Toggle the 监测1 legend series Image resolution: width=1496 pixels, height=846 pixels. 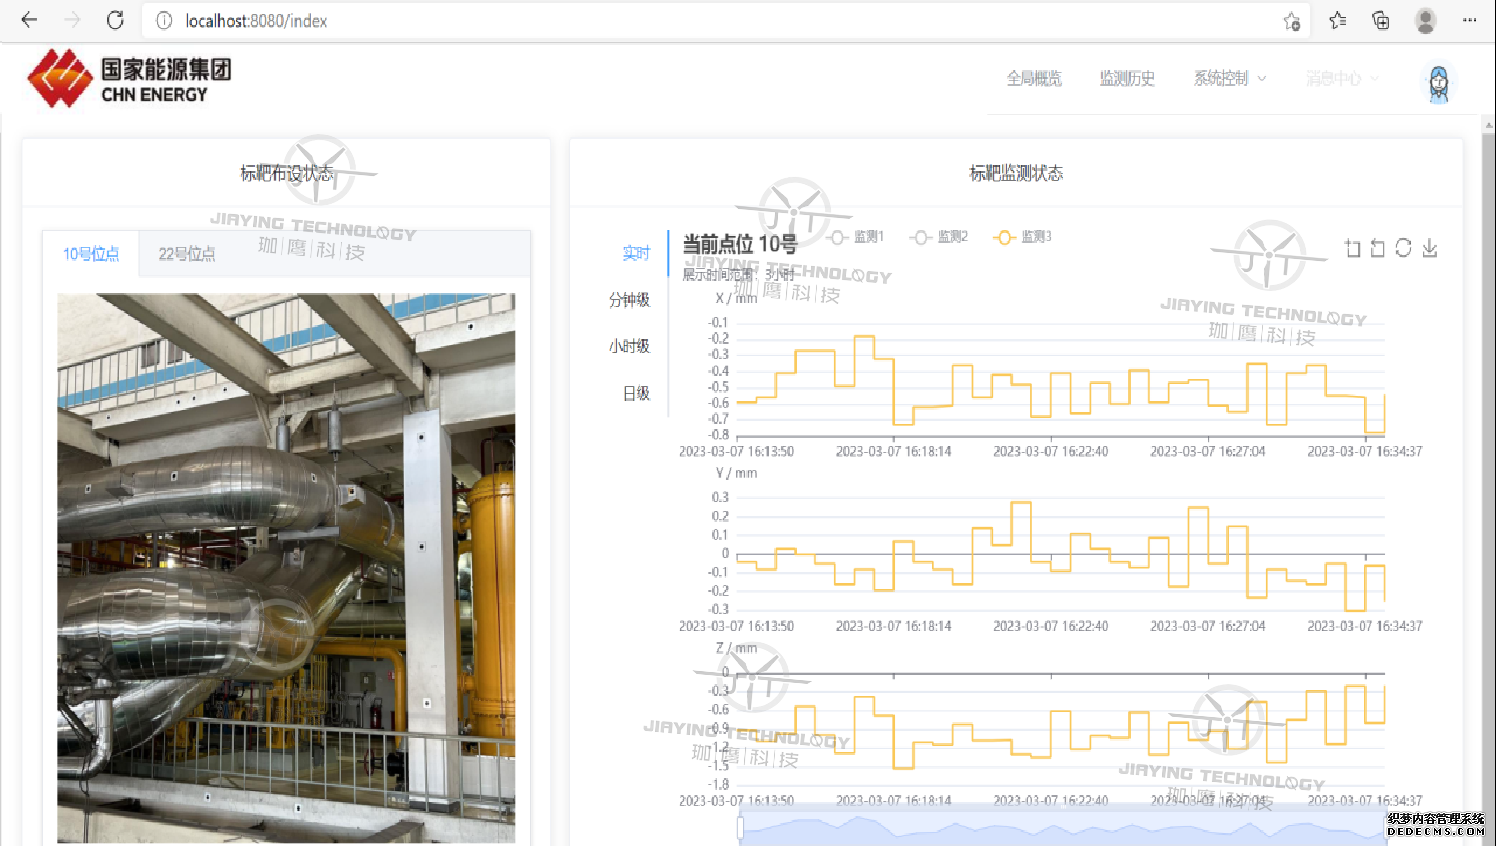[857, 237]
